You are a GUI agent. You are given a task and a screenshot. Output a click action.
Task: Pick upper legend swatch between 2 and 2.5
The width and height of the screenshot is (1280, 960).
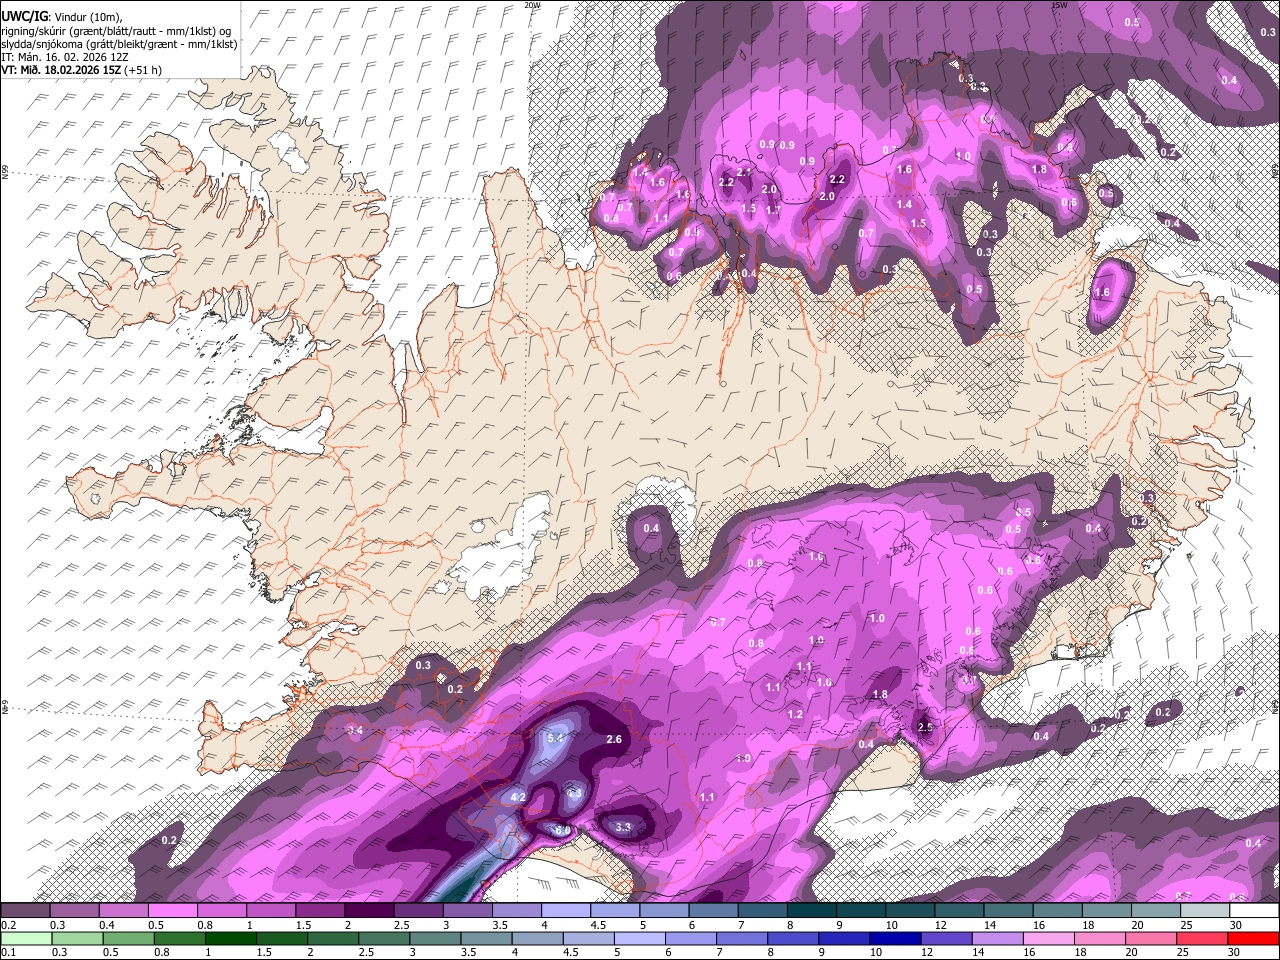point(369,911)
